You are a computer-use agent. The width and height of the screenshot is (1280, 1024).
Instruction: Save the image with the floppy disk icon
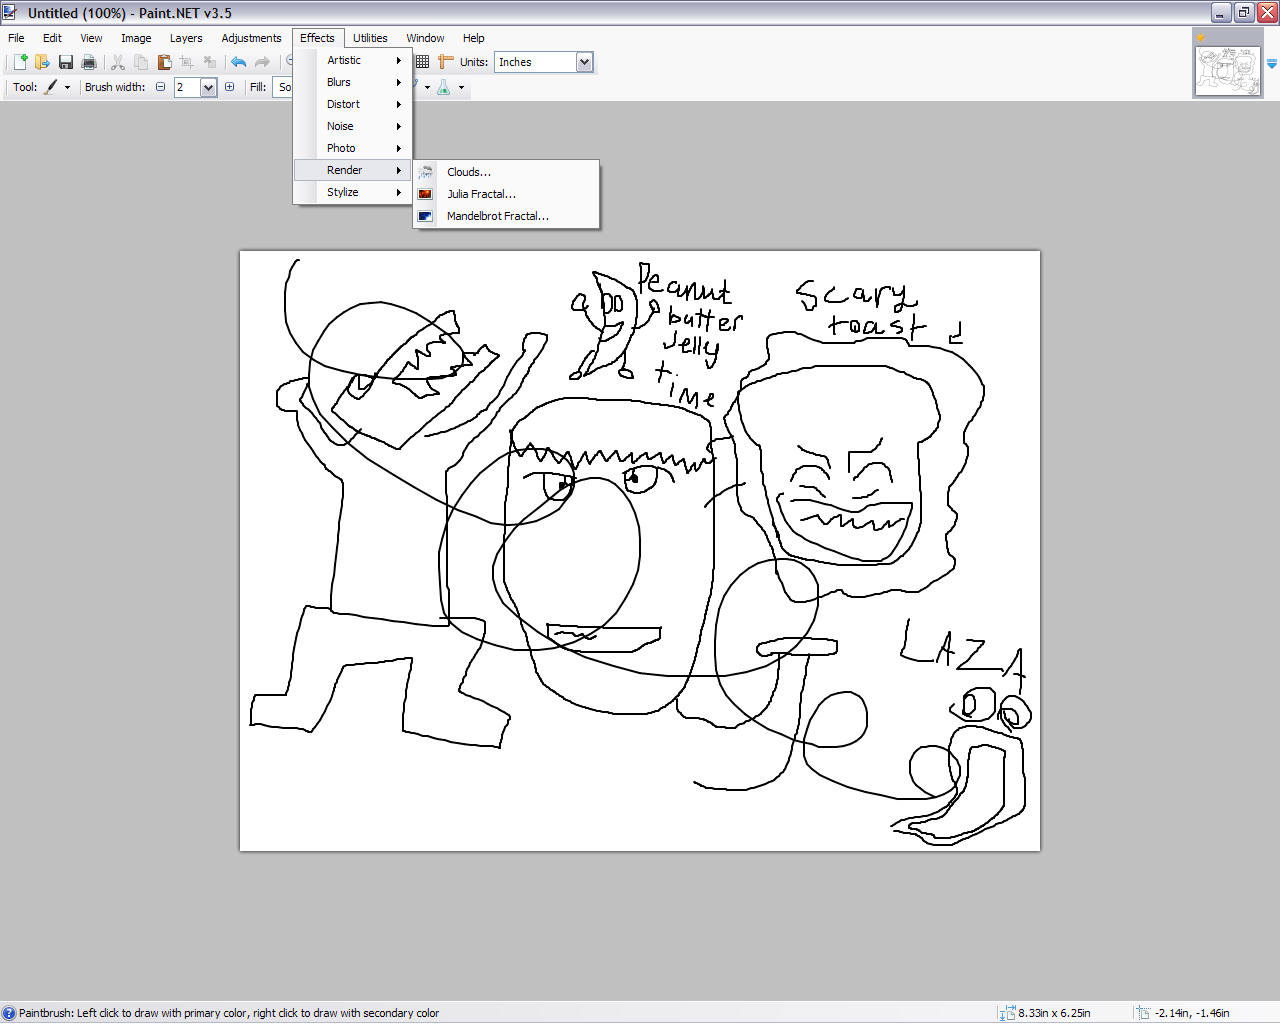click(66, 62)
